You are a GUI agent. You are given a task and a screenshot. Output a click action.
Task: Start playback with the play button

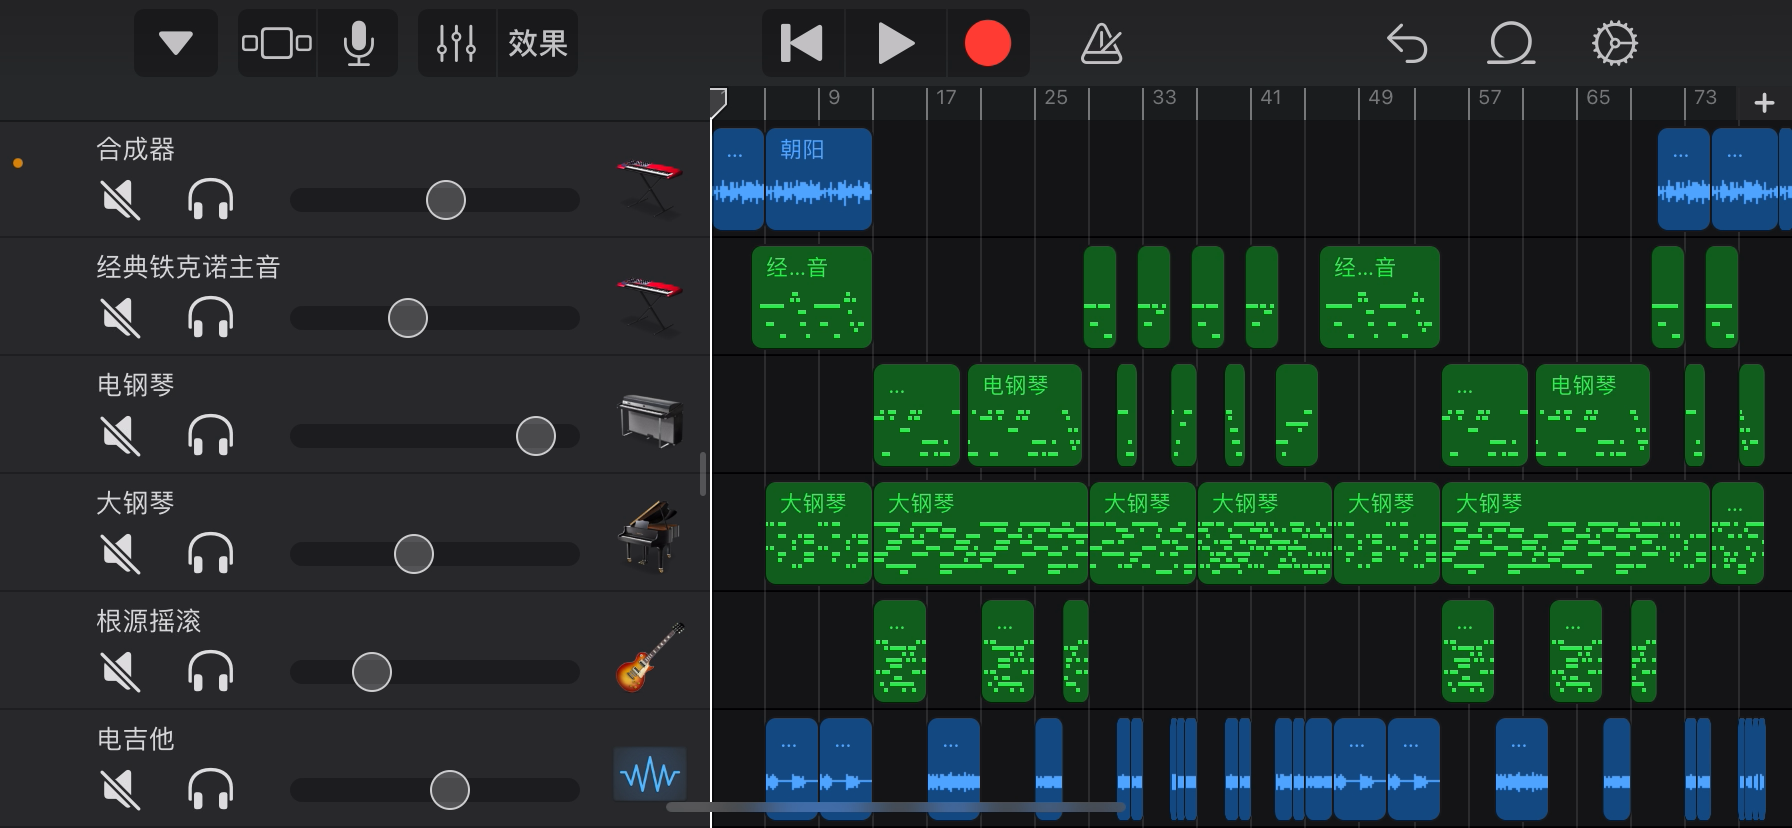pyautogui.click(x=895, y=43)
